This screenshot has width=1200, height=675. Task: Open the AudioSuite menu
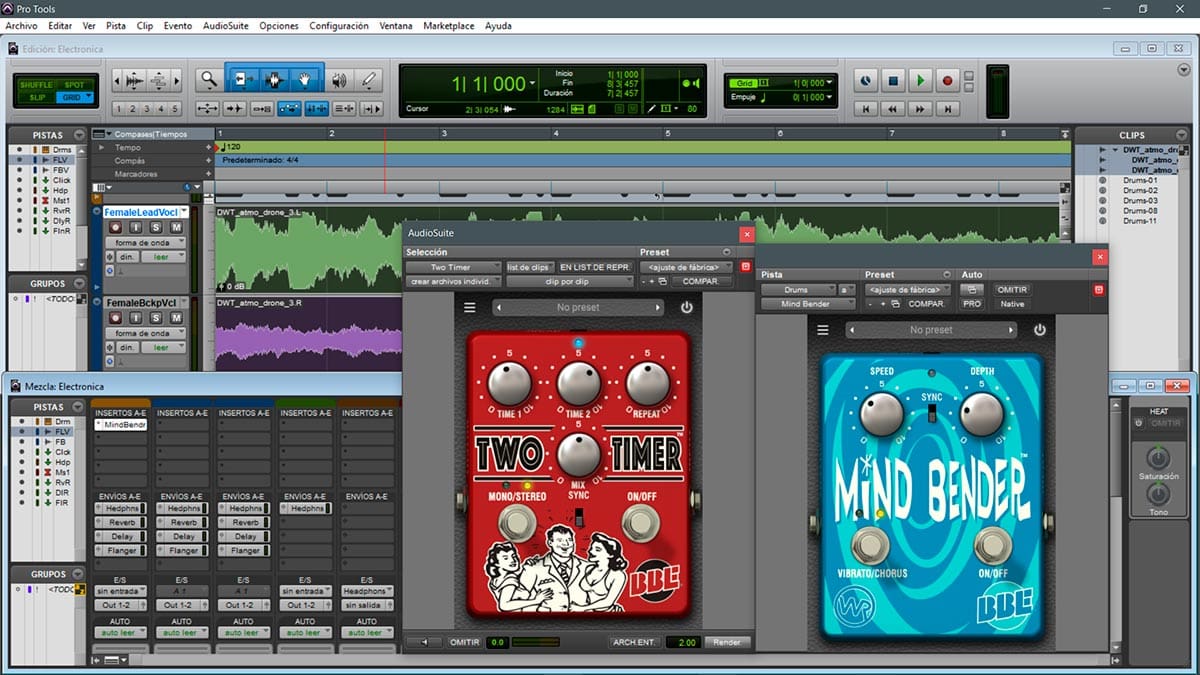click(x=226, y=26)
